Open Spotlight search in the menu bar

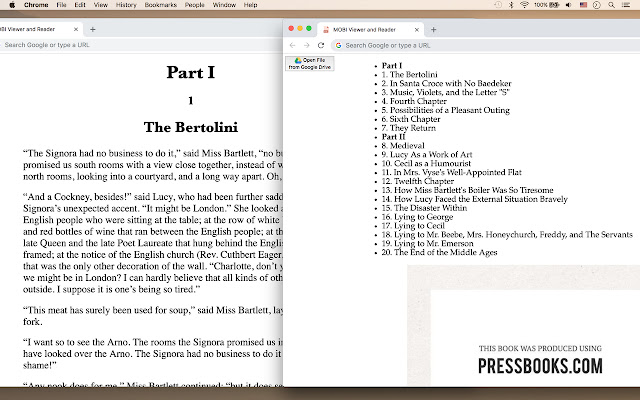[612, 5]
